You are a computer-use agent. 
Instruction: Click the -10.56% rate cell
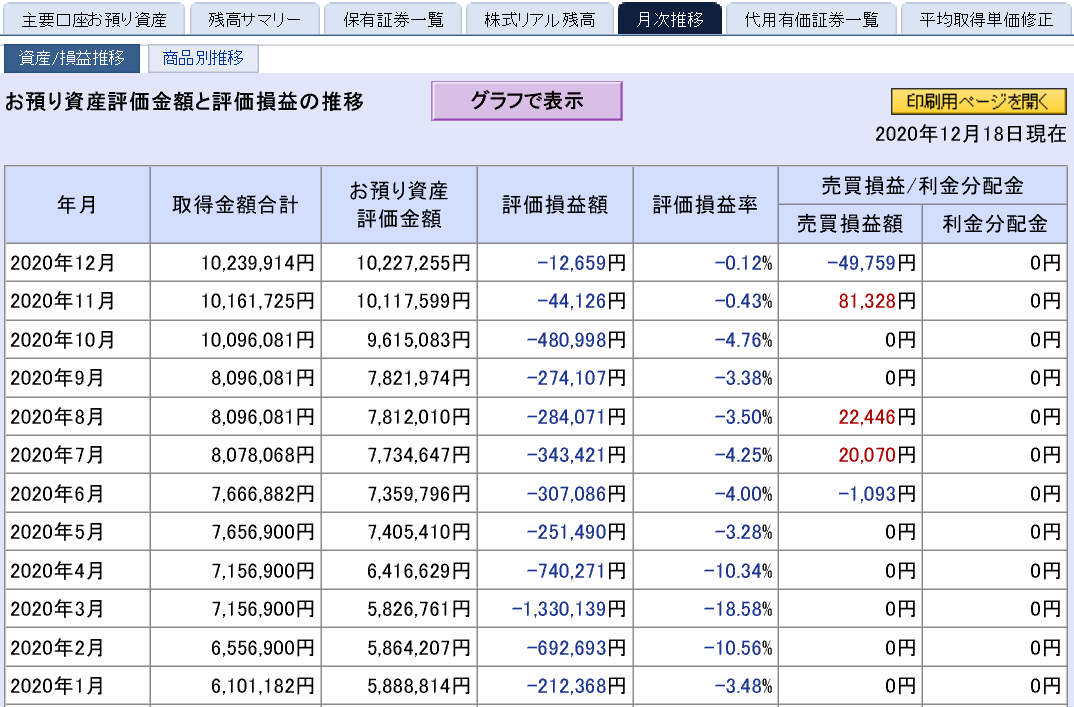[x=705, y=647]
